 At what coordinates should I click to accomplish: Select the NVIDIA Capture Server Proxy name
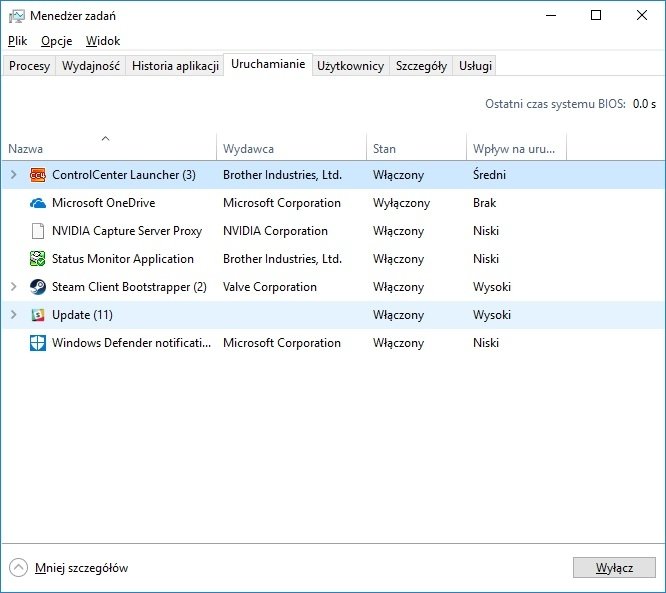[x=127, y=231]
